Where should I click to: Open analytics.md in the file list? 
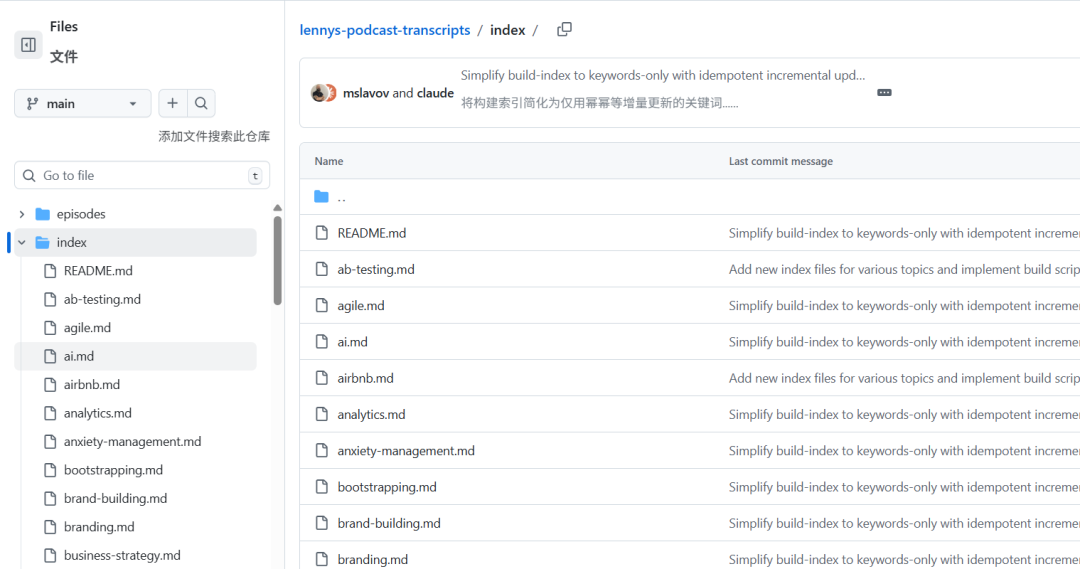tap(371, 414)
